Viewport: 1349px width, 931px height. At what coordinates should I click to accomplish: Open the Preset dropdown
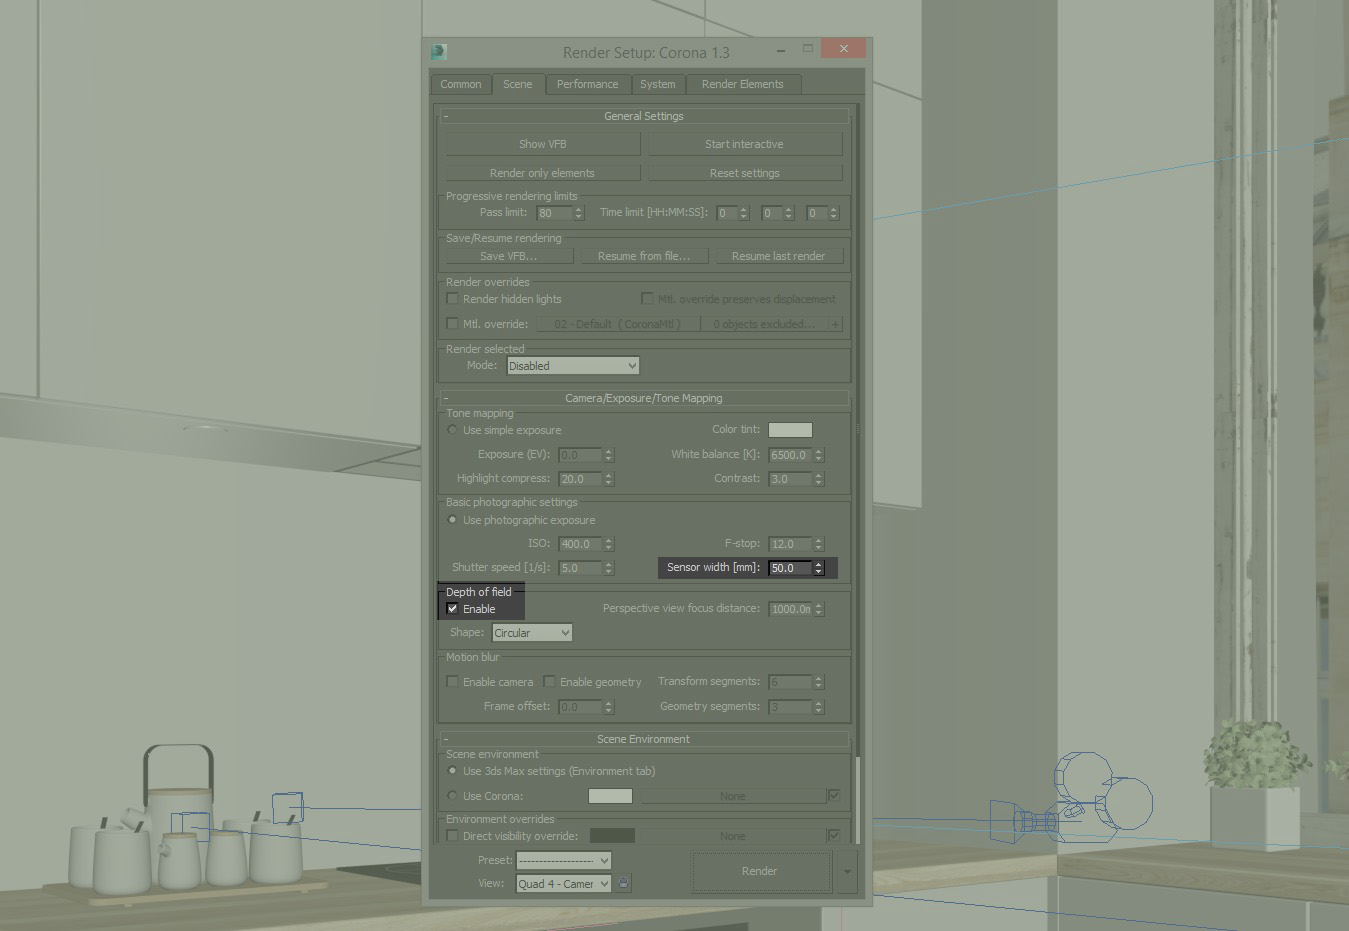[563, 860]
